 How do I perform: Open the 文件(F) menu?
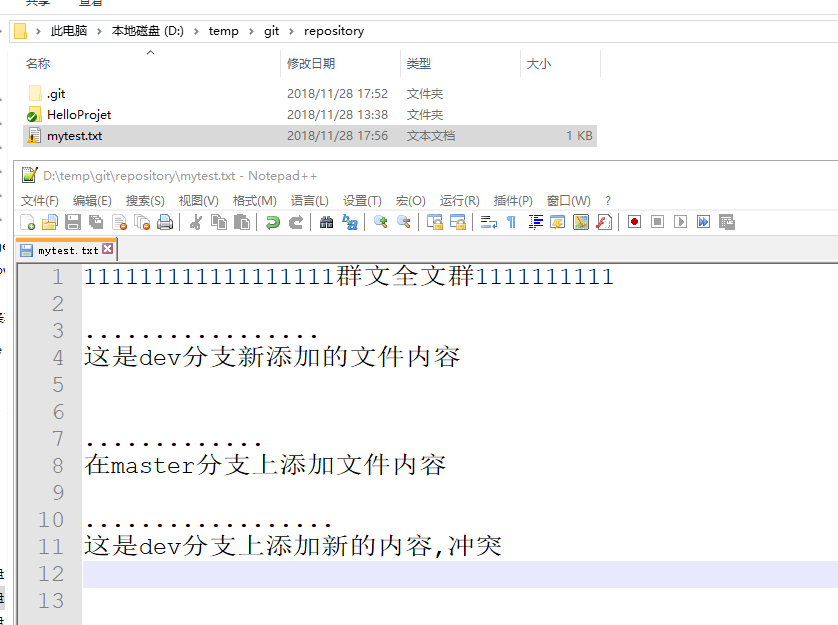point(40,201)
